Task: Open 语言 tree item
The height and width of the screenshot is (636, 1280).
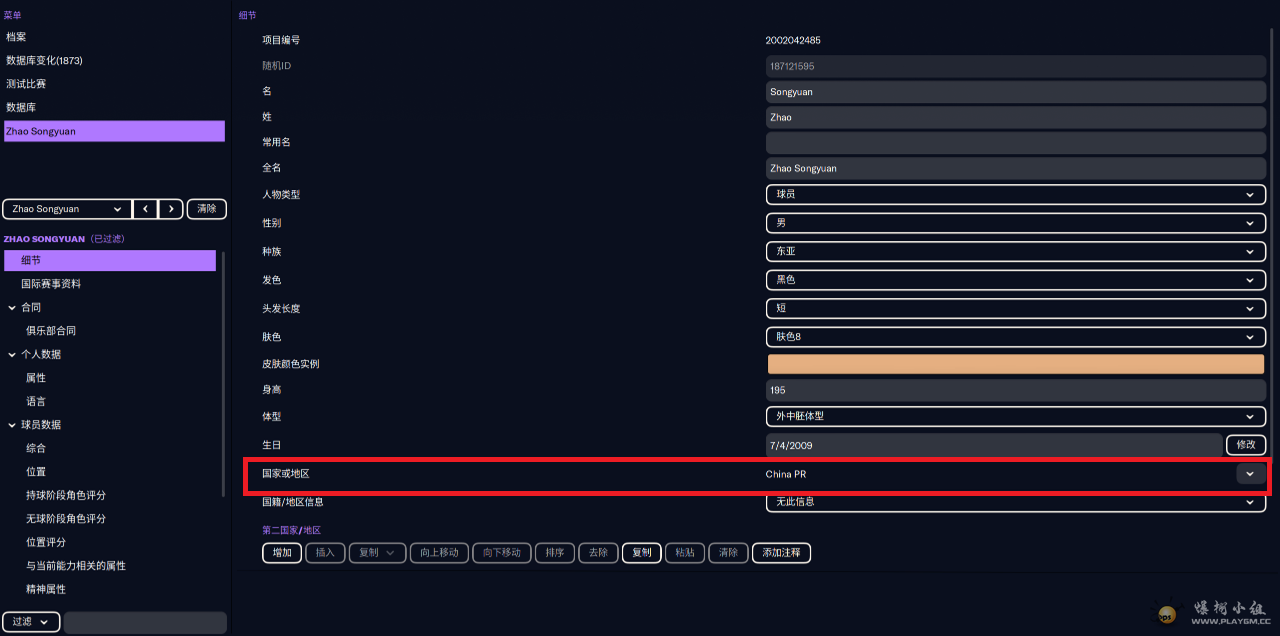Action: tap(36, 401)
